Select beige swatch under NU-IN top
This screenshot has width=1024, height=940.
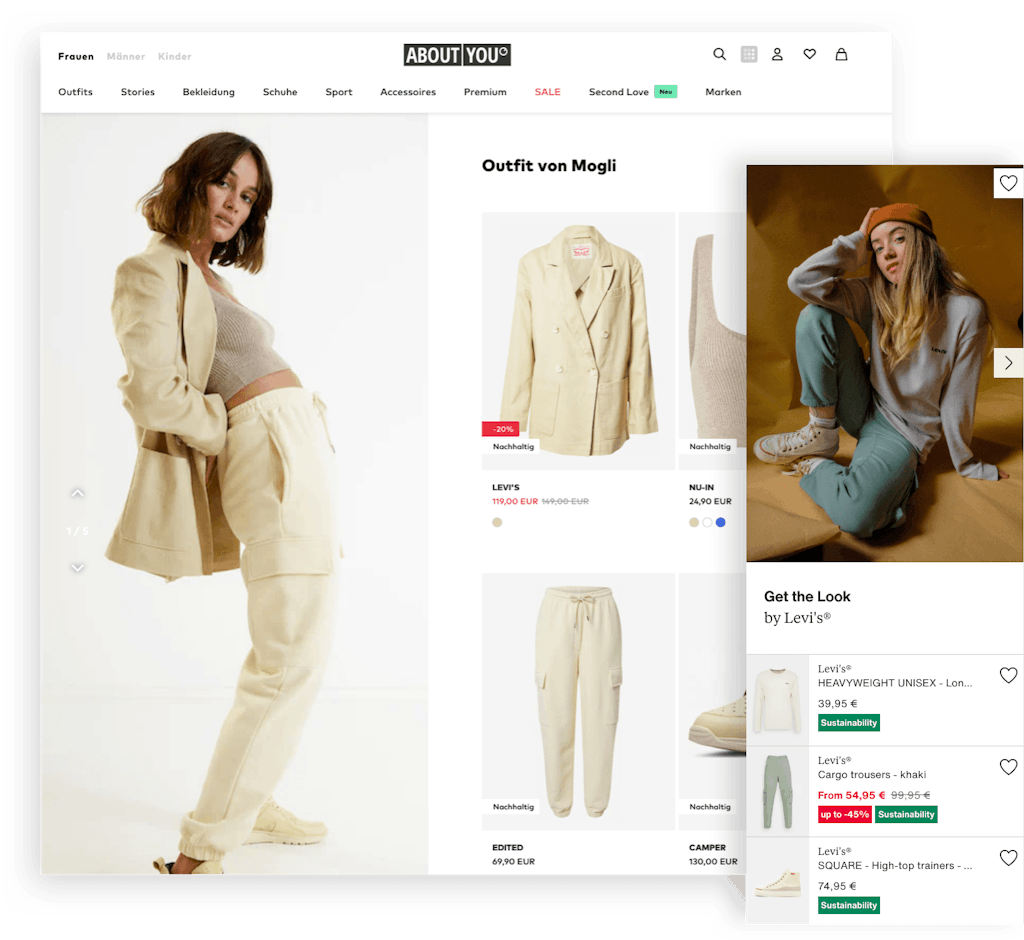click(694, 523)
